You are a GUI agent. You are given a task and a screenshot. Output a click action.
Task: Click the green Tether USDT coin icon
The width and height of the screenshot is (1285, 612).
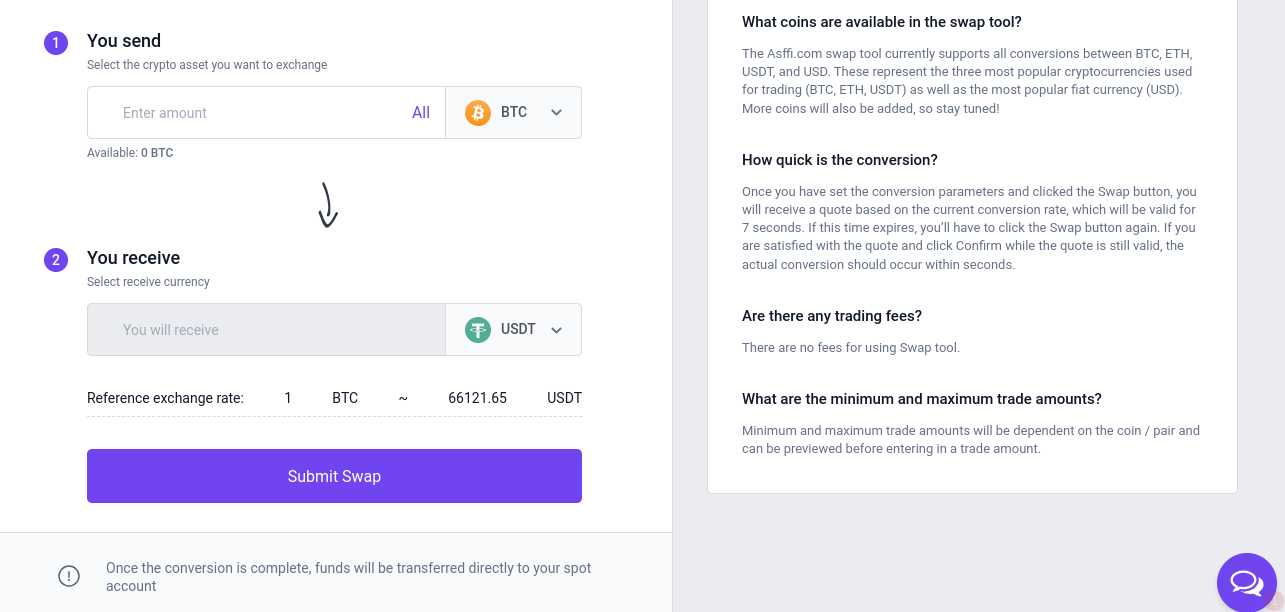478,329
